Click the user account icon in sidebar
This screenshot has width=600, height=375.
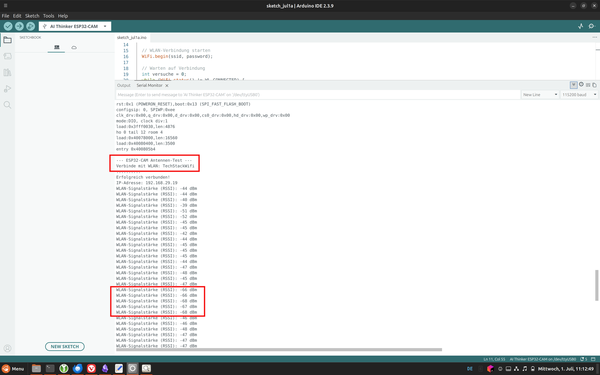coord(7,348)
